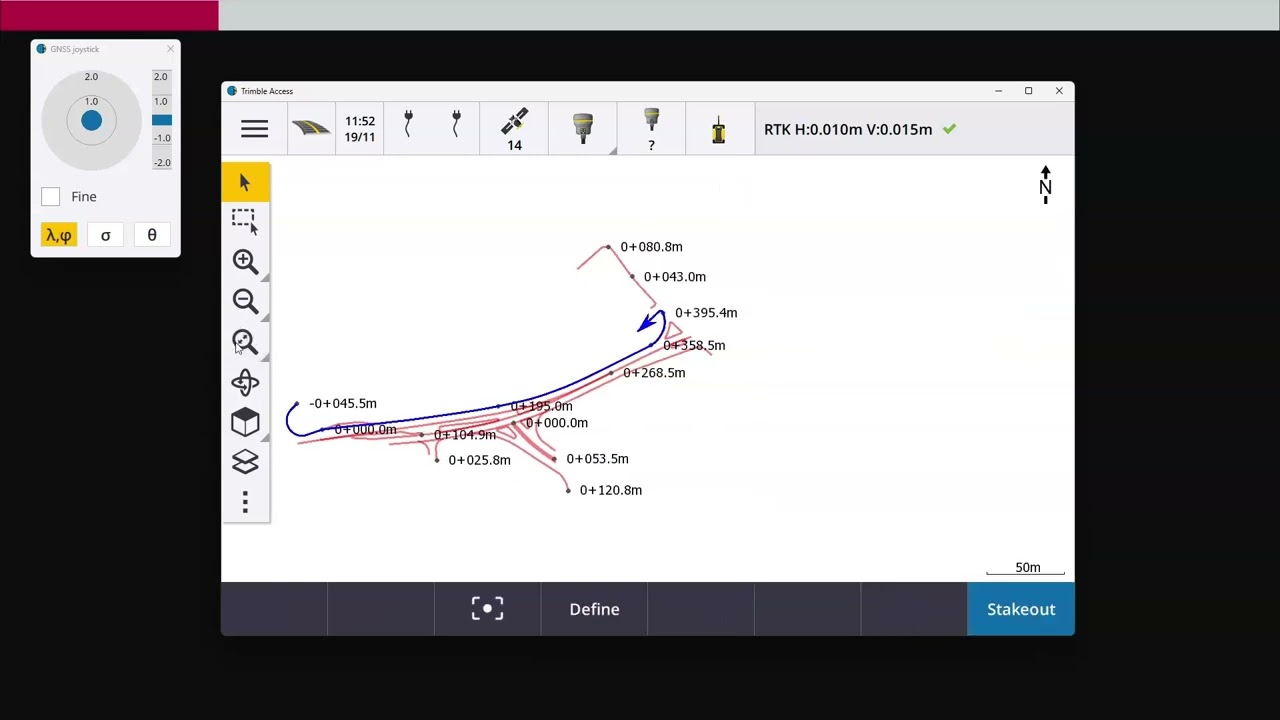This screenshot has width=1280, height=720.
Task: Minimize the Trimble Access window
Action: [x=998, y=91]
